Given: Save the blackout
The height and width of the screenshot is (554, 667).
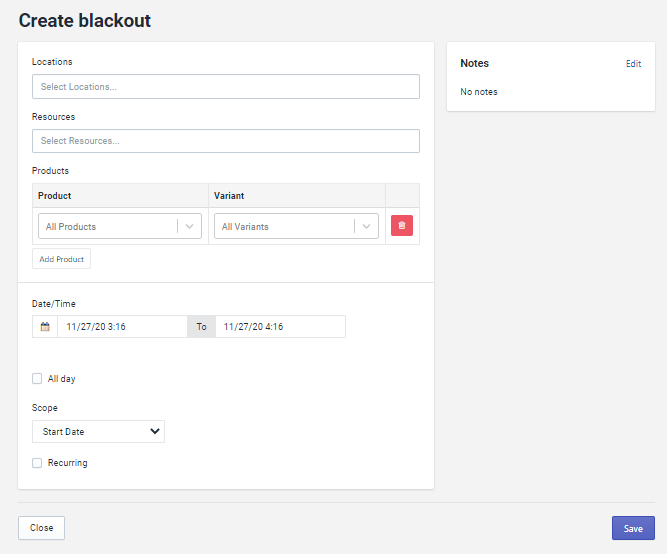Looking at the screenshot, I should (633, 528).
